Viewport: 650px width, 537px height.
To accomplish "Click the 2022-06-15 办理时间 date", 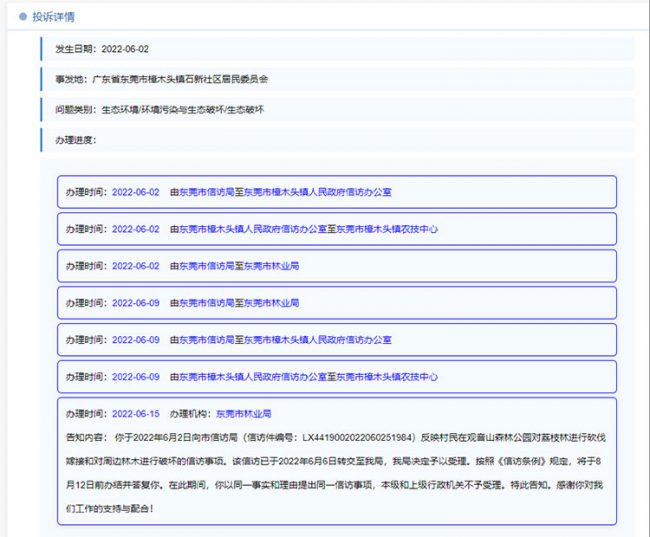I will 135,413.
